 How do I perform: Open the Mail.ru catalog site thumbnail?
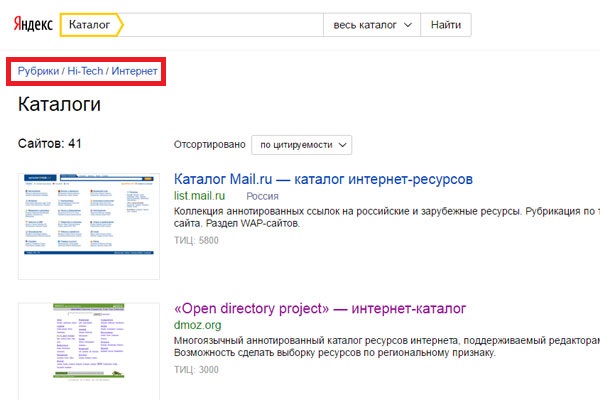point(89,226)
